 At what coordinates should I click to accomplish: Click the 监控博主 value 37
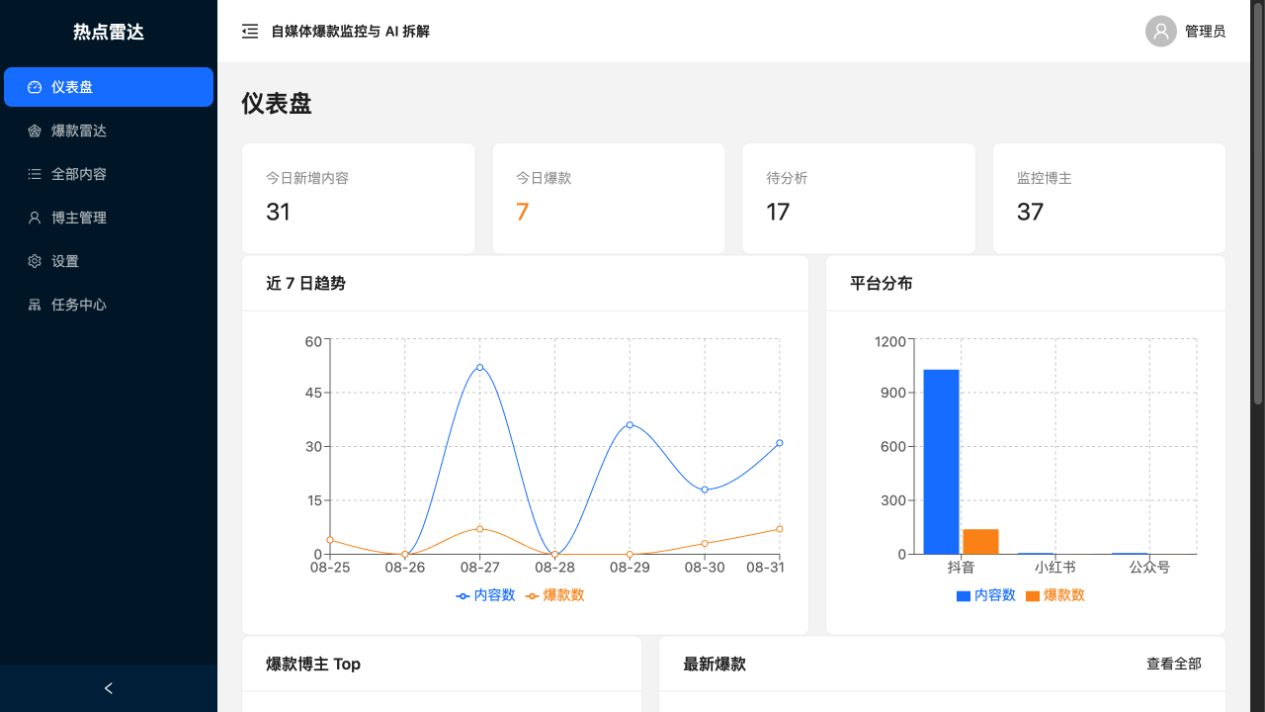[1030, 212]
